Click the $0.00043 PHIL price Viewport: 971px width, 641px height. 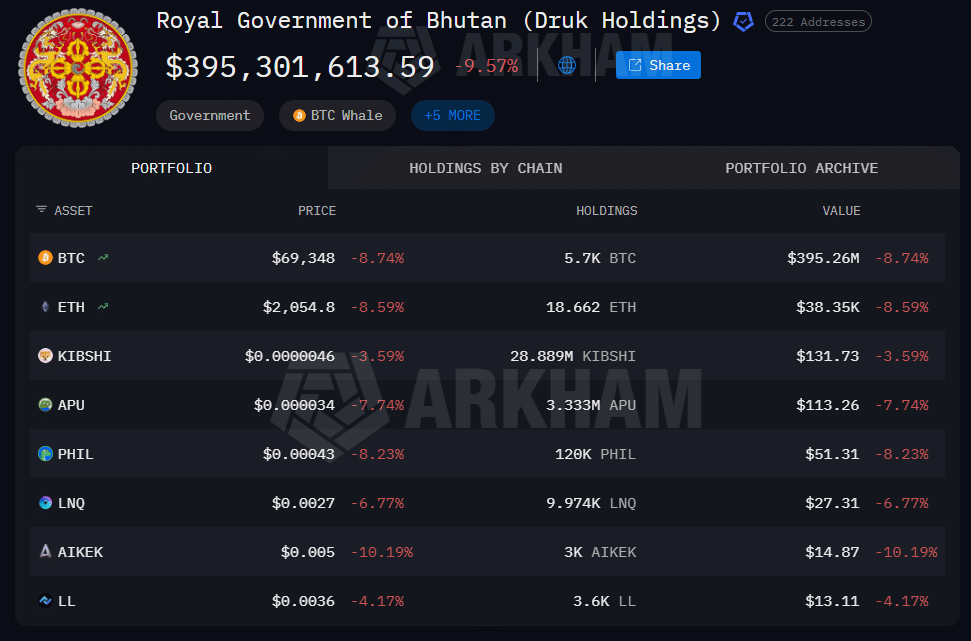pos(299,454)
